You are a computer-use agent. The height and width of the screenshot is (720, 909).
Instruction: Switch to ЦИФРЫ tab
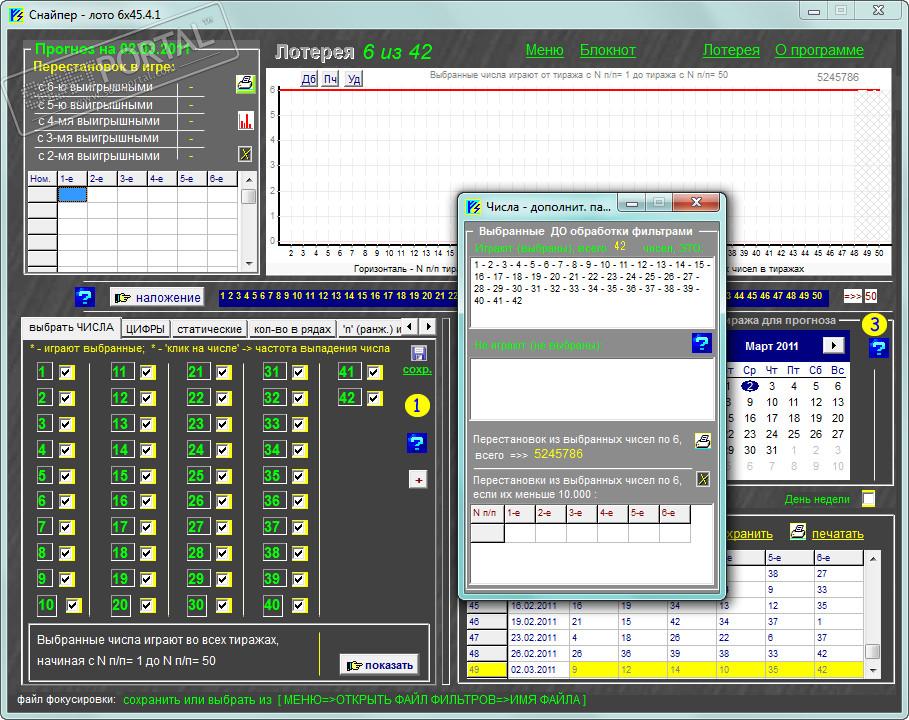(x=146, y=329)
